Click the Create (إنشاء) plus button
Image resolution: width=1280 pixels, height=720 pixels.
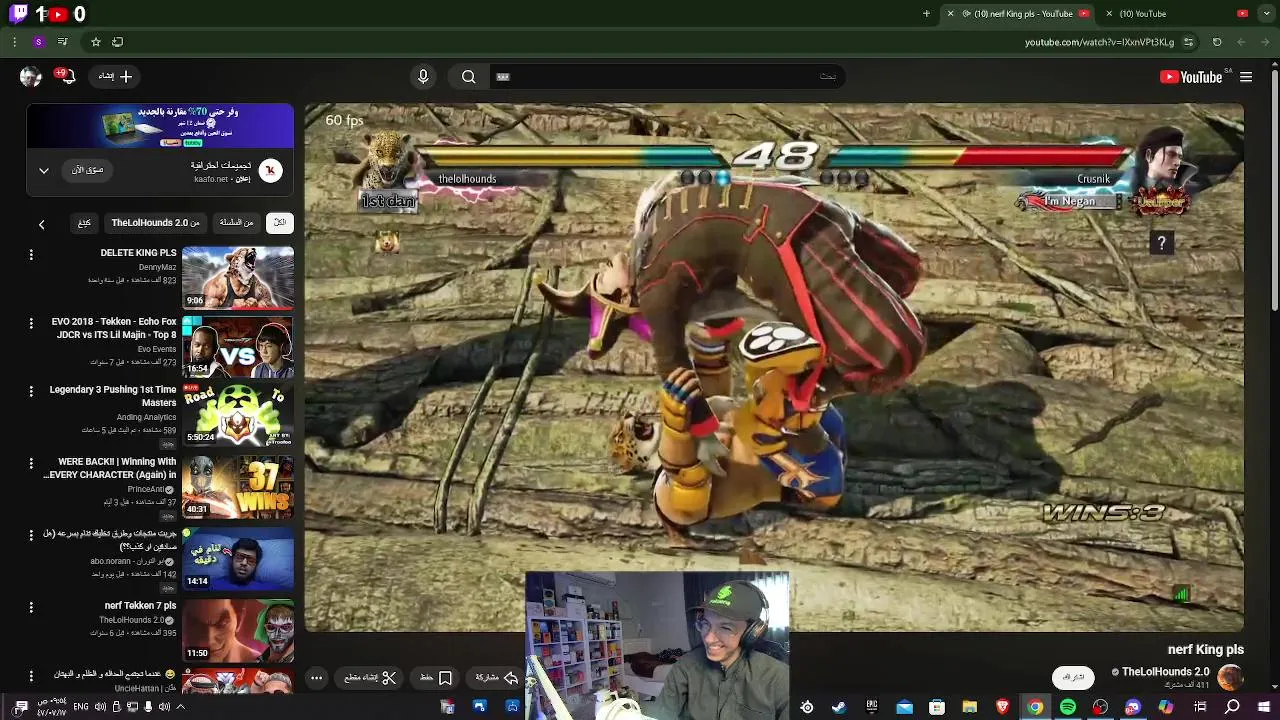point(116,76)
